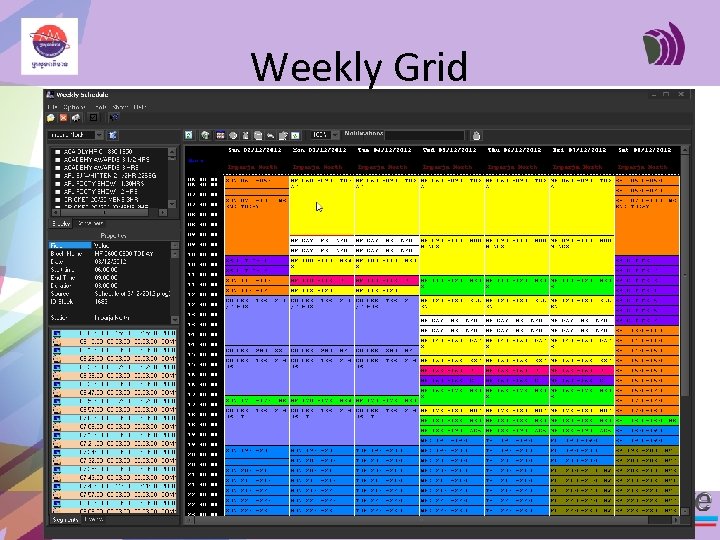720x540 pixels.
Task: Click the red X icon in the top toolbar
Action: pos(63,118)
